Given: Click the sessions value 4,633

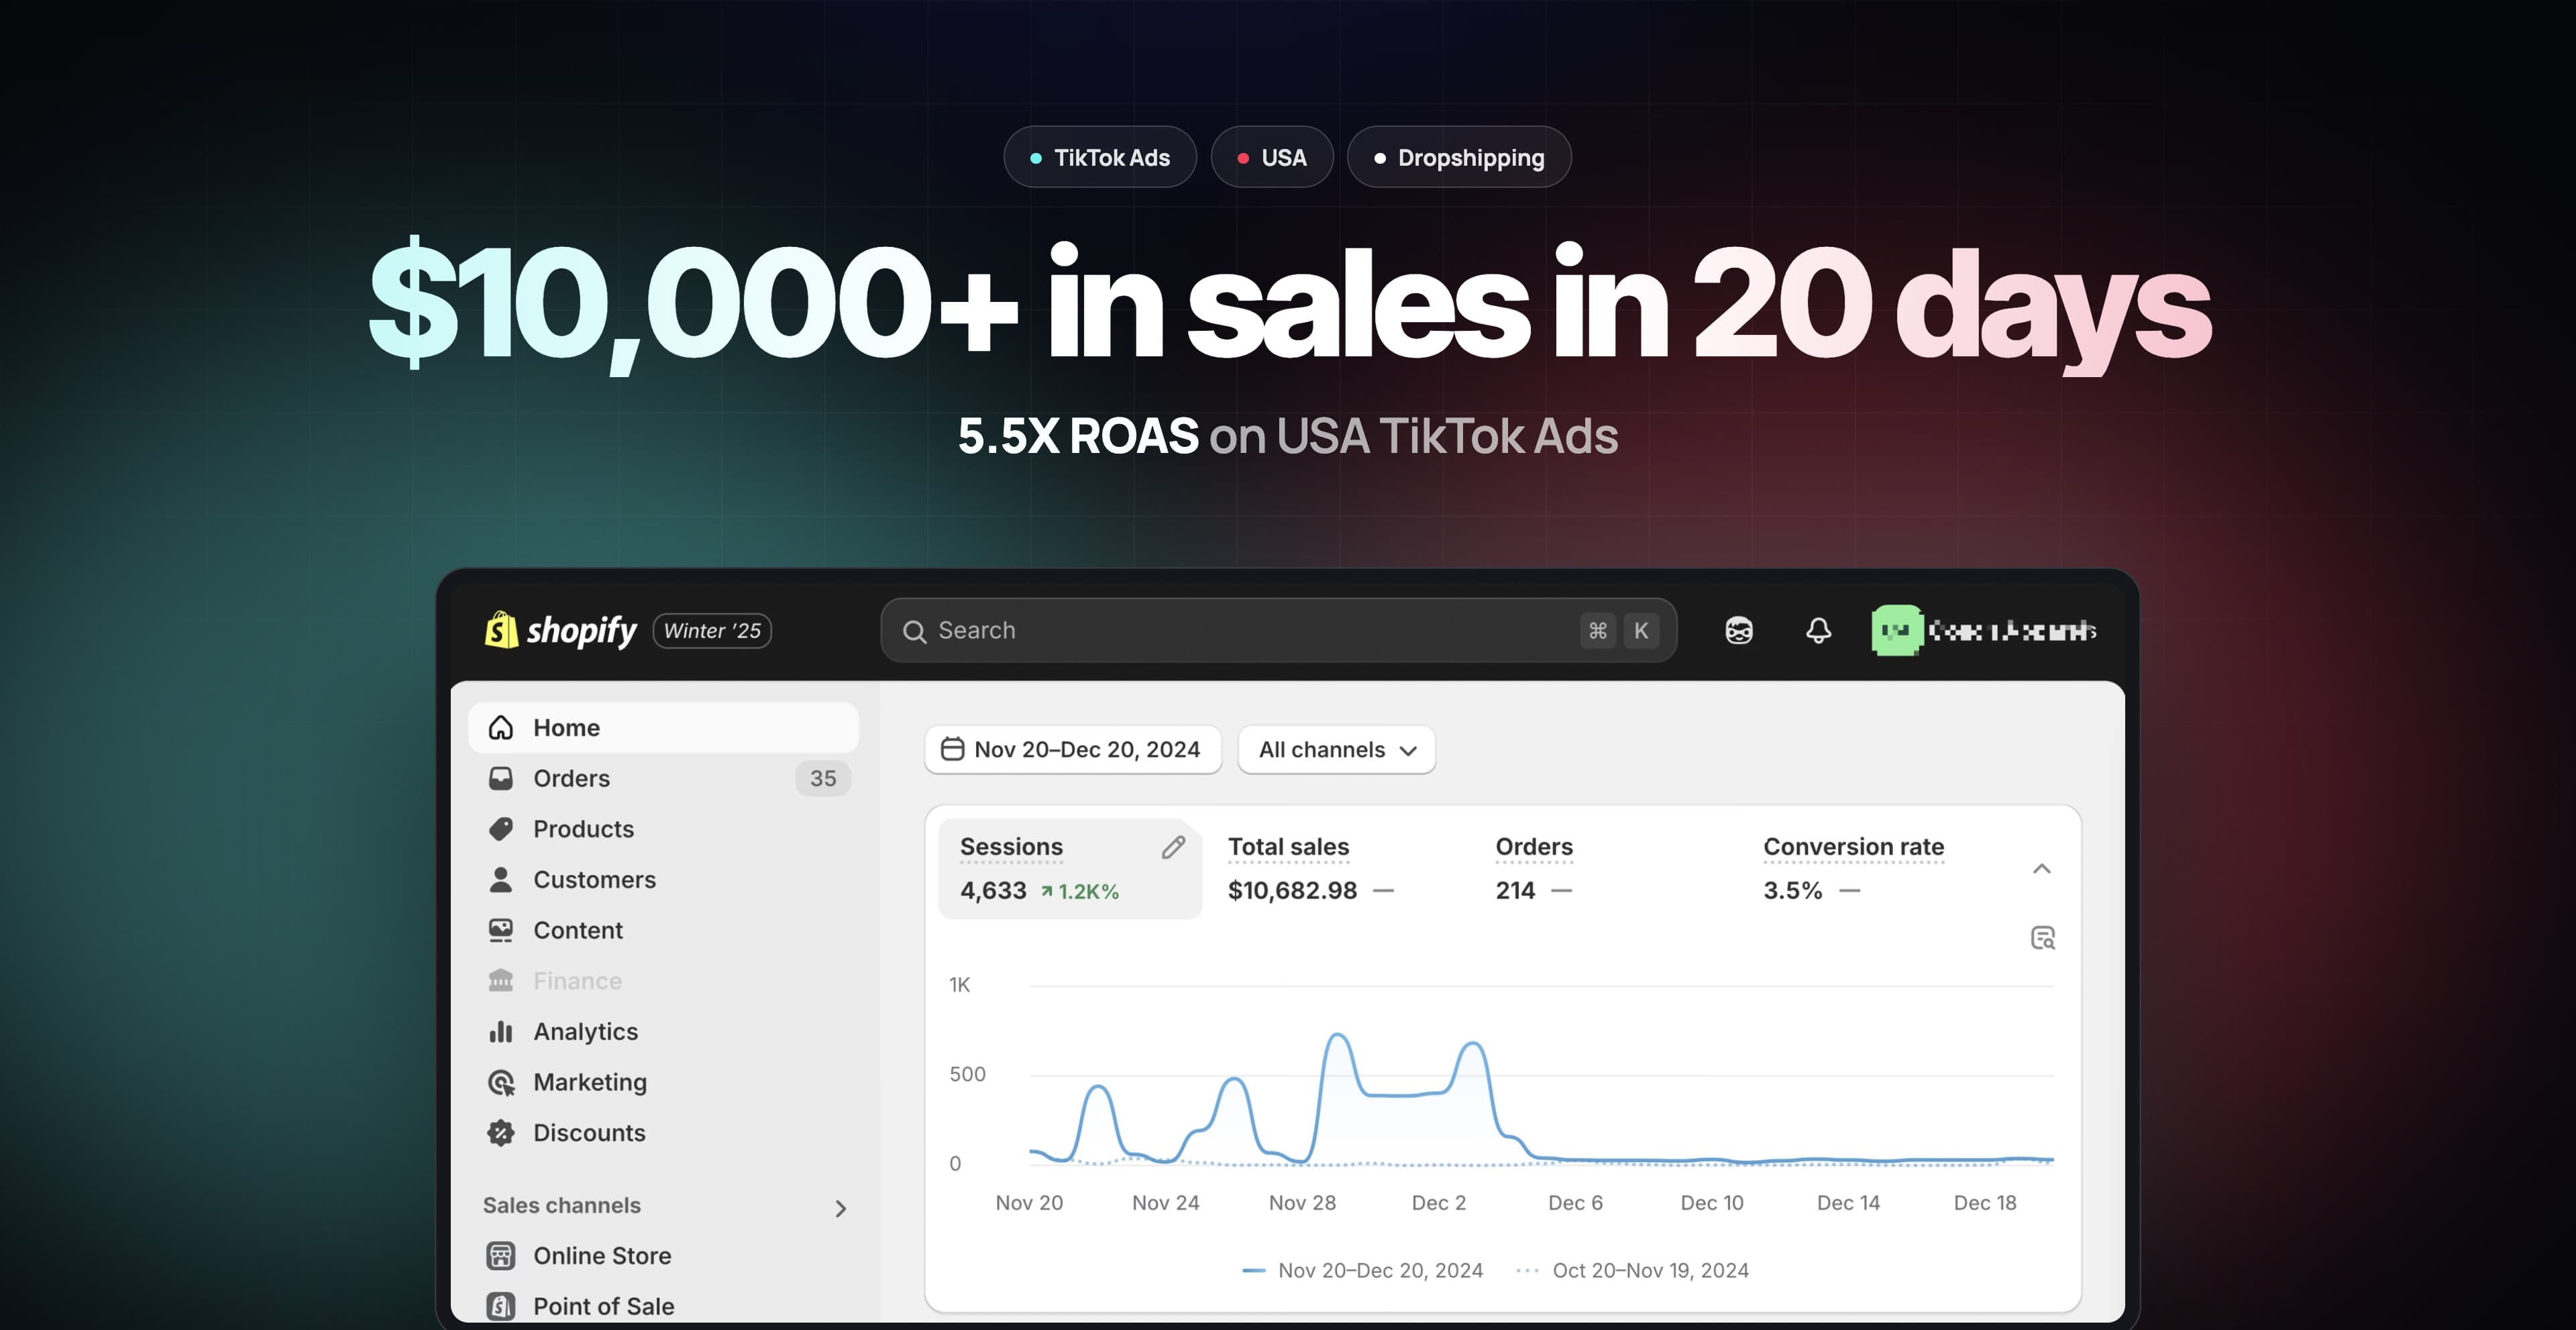Looking at the screenshot, I should 993,891.
